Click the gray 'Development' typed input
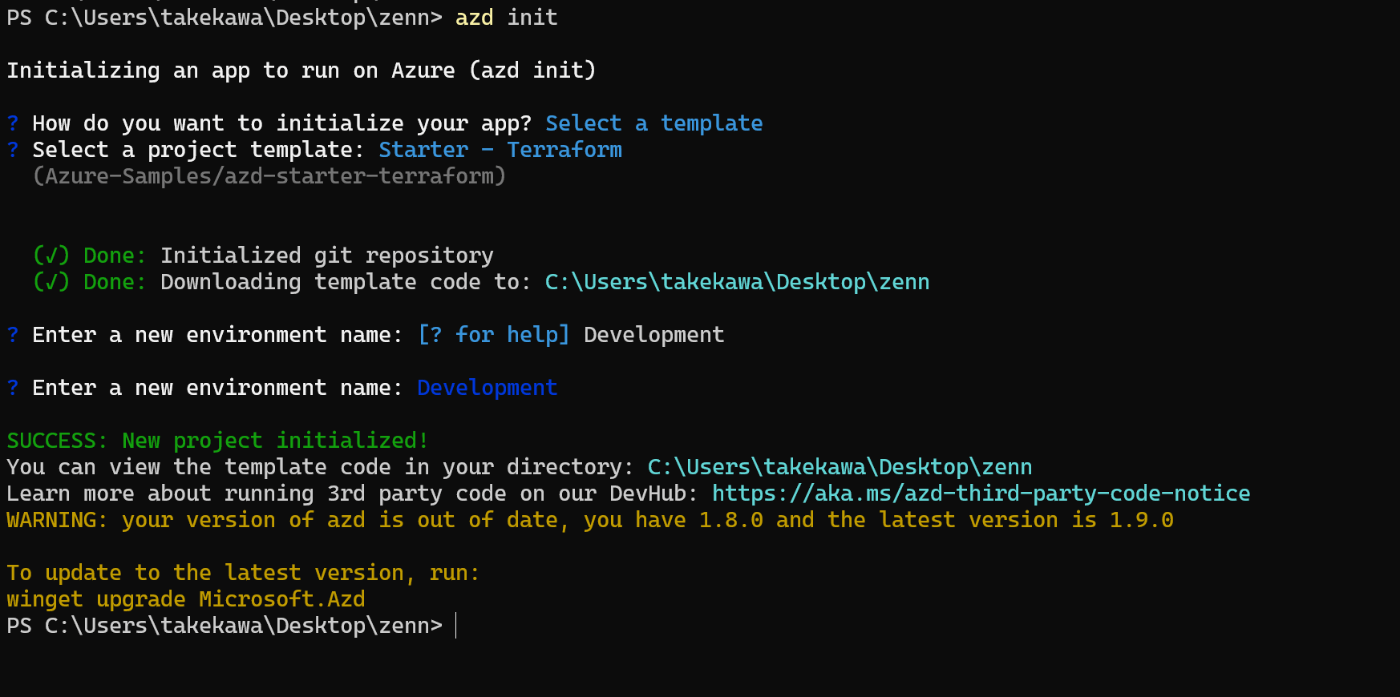The image size is (1400, 697). click(x=654, y=335)
